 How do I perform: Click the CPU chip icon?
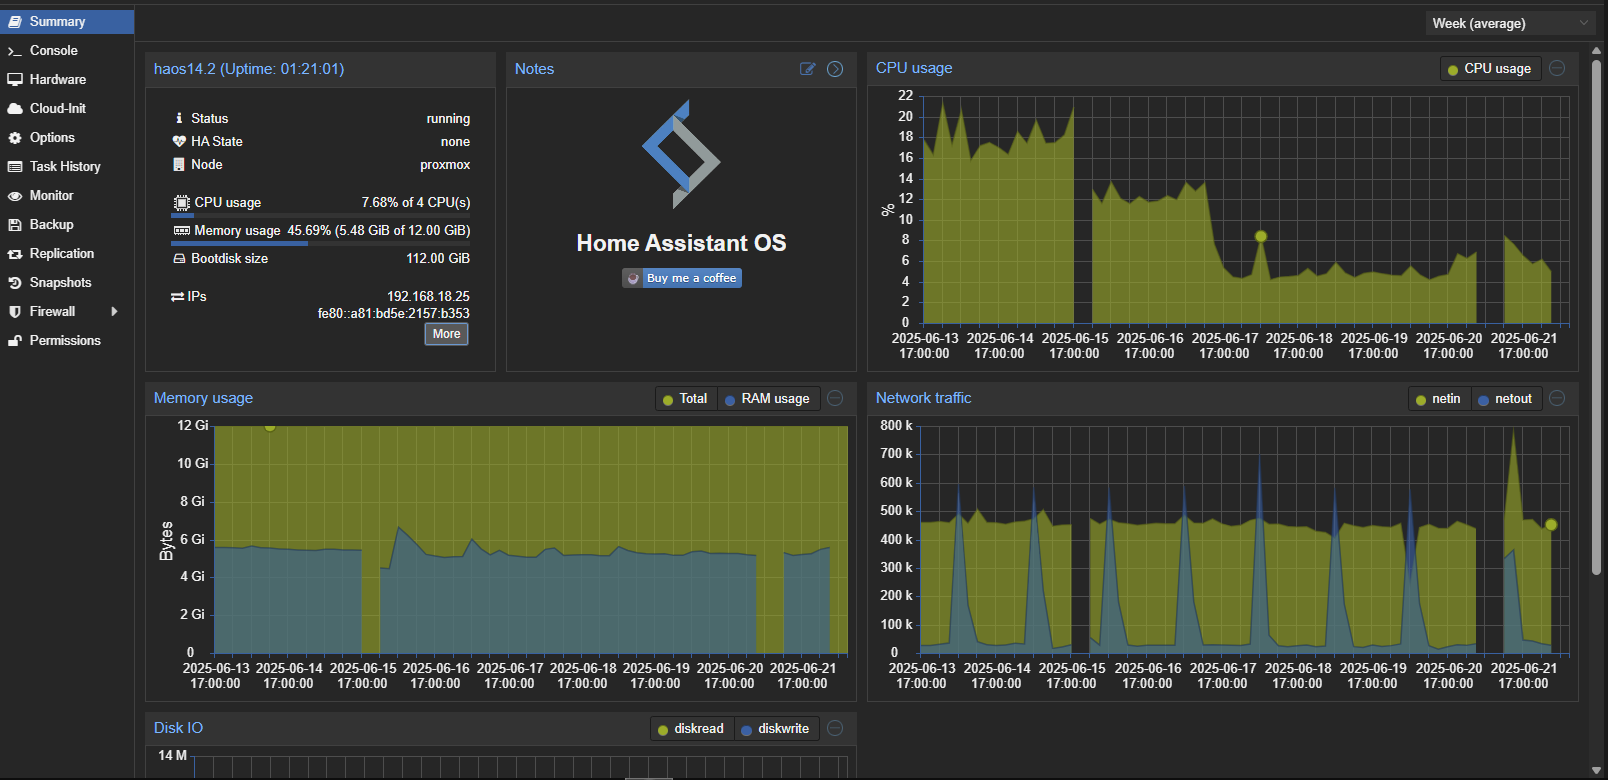181,202
